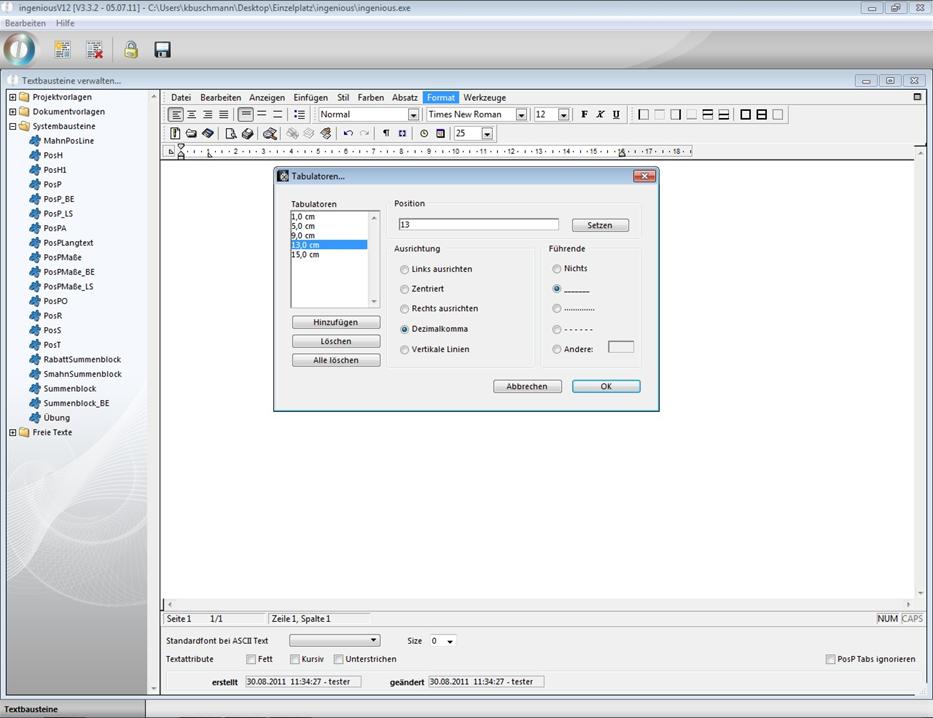Open the Werkzeuge menu
The image size is (933, 718).
pos(484,98)
